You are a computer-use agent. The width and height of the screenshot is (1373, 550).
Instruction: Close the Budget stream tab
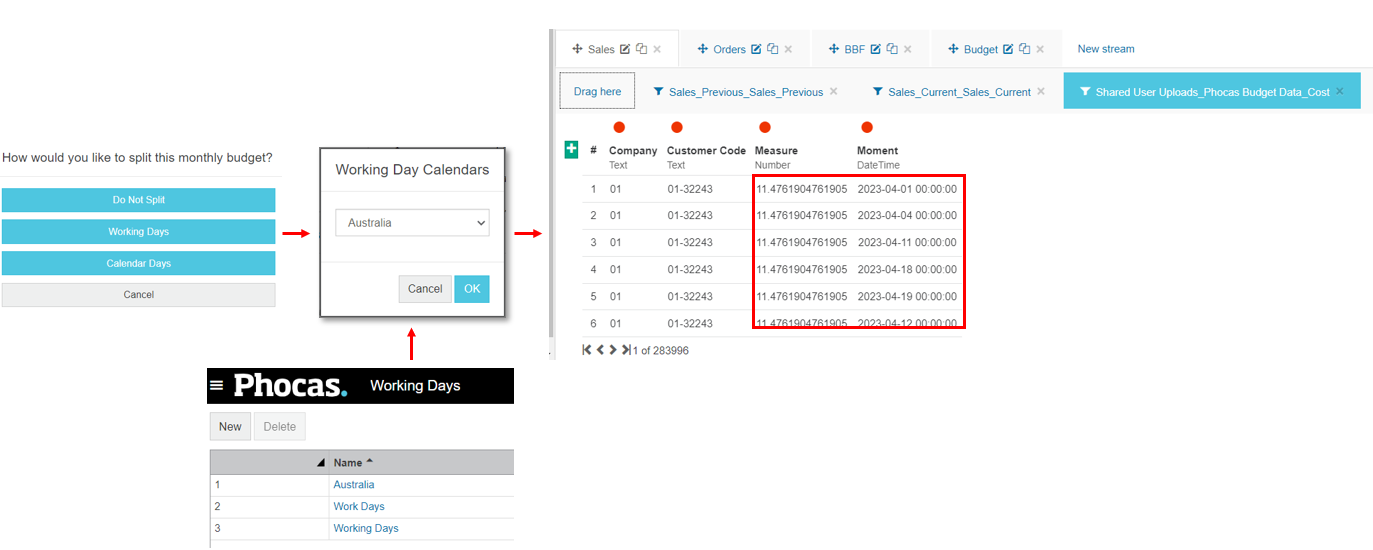pyautogui.click(x=1040, y=49)
